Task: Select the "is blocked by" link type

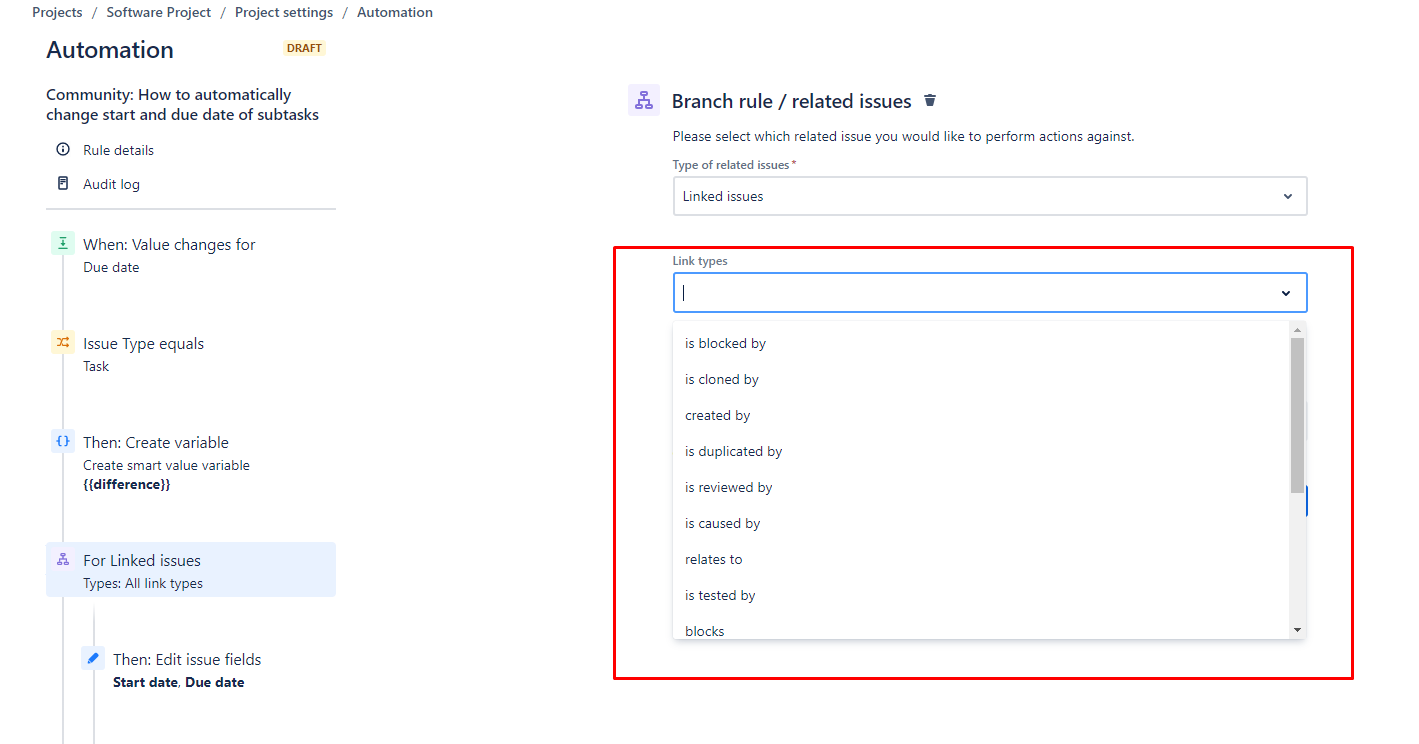Action: pos(725,343)
